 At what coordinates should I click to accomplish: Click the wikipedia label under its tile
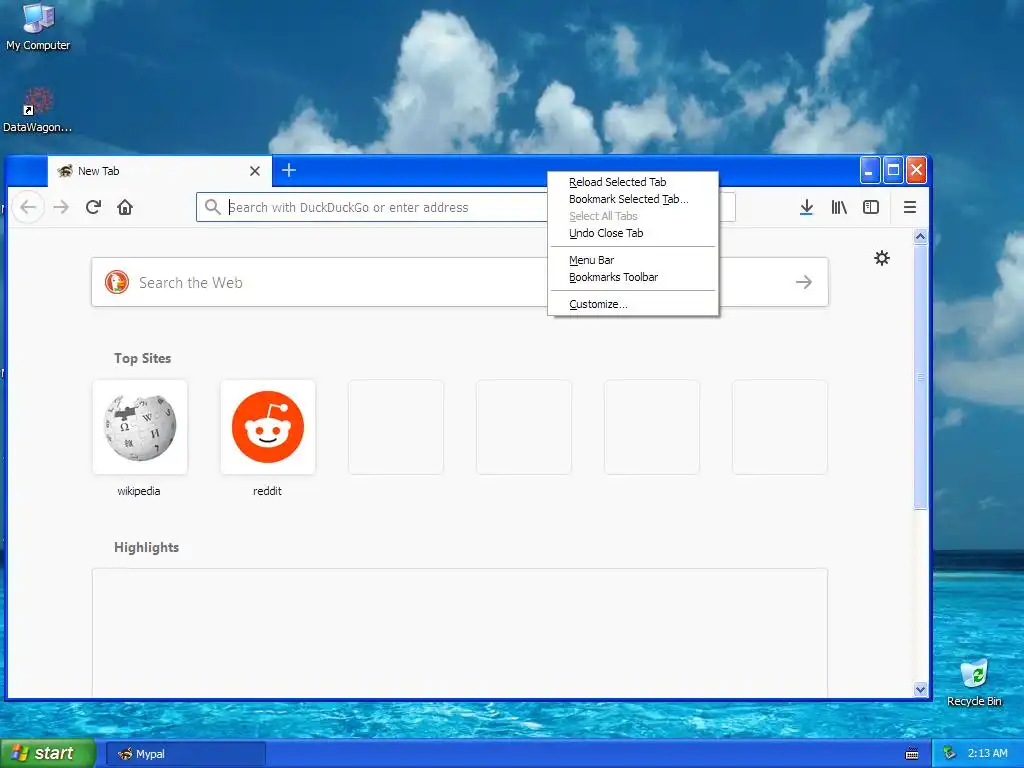138,491
